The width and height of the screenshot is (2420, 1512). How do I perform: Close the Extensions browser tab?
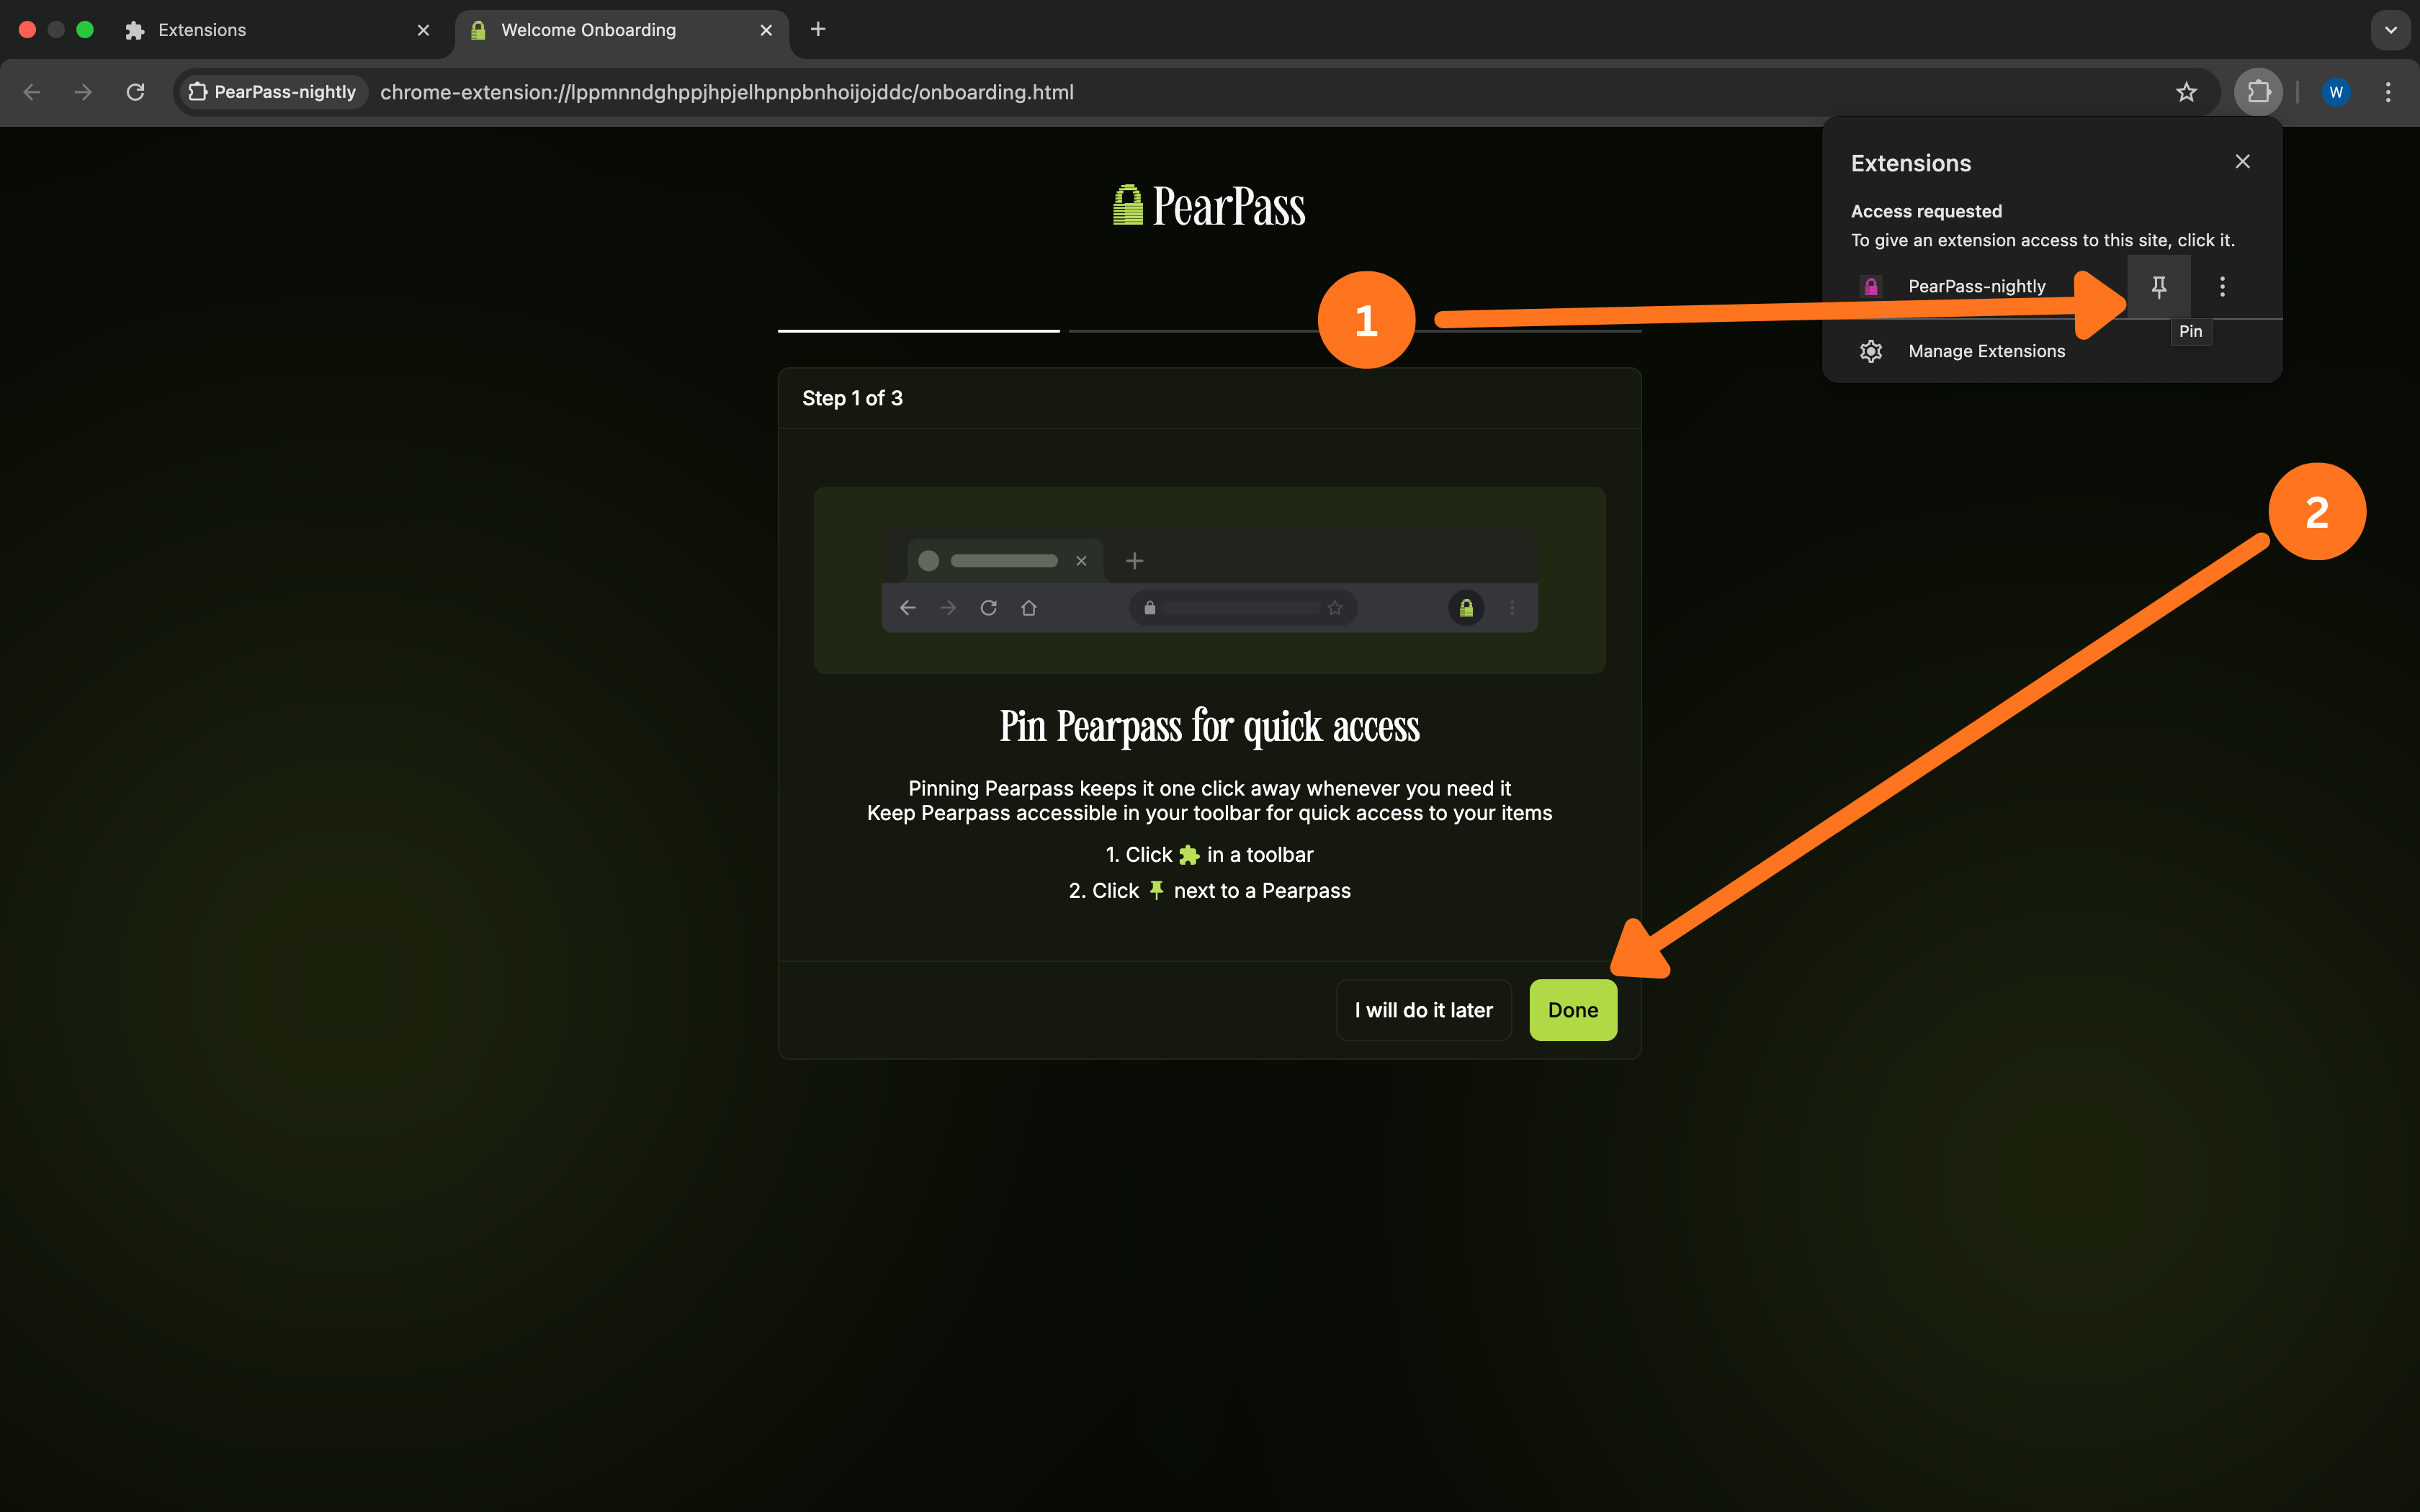click(x=423, y=30)
